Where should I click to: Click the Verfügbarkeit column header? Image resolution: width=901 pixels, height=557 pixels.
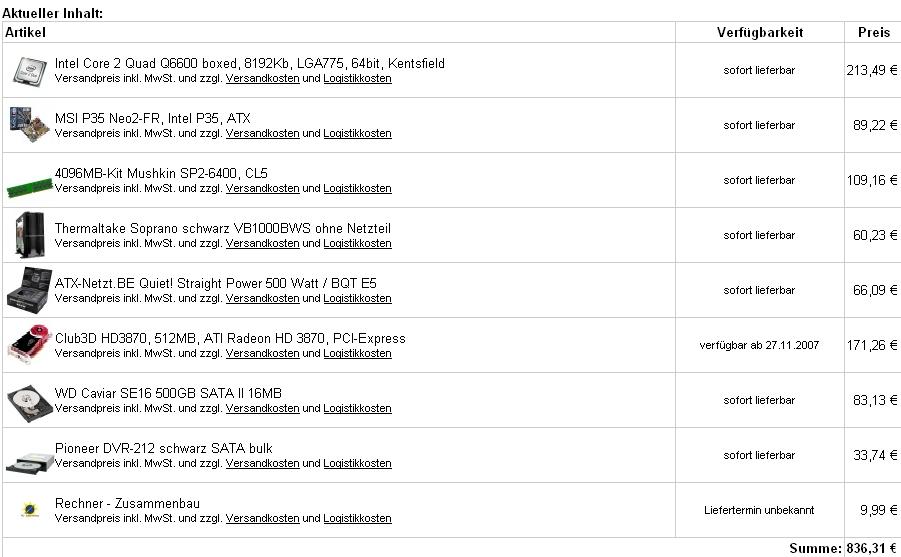click(760, 32)
